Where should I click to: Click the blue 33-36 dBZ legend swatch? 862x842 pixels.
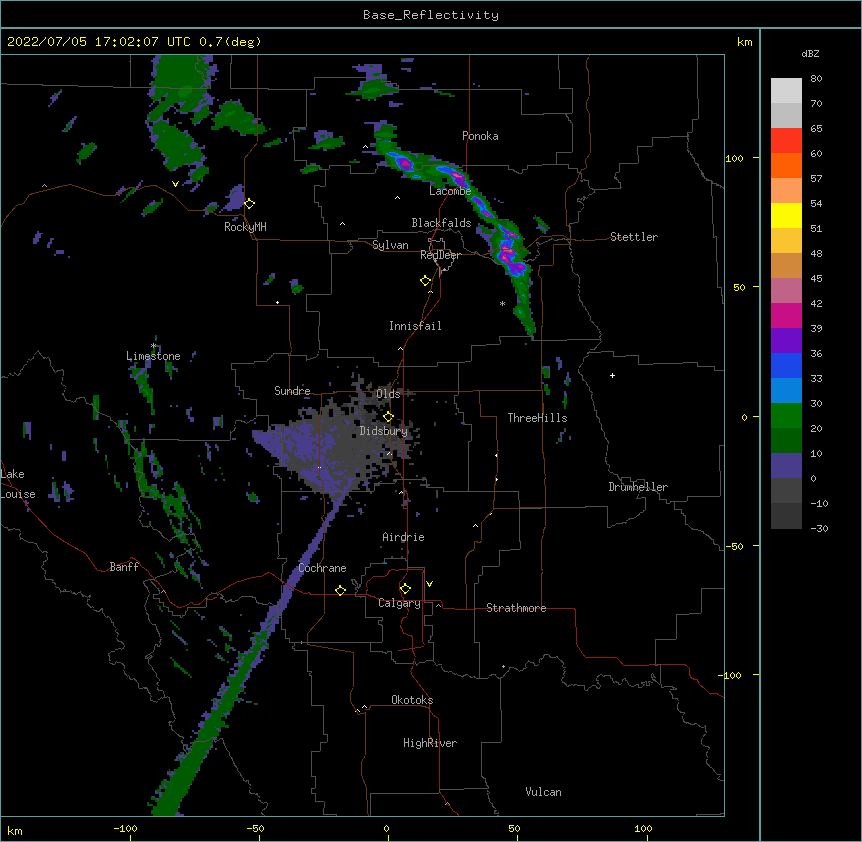coord(786,365)
